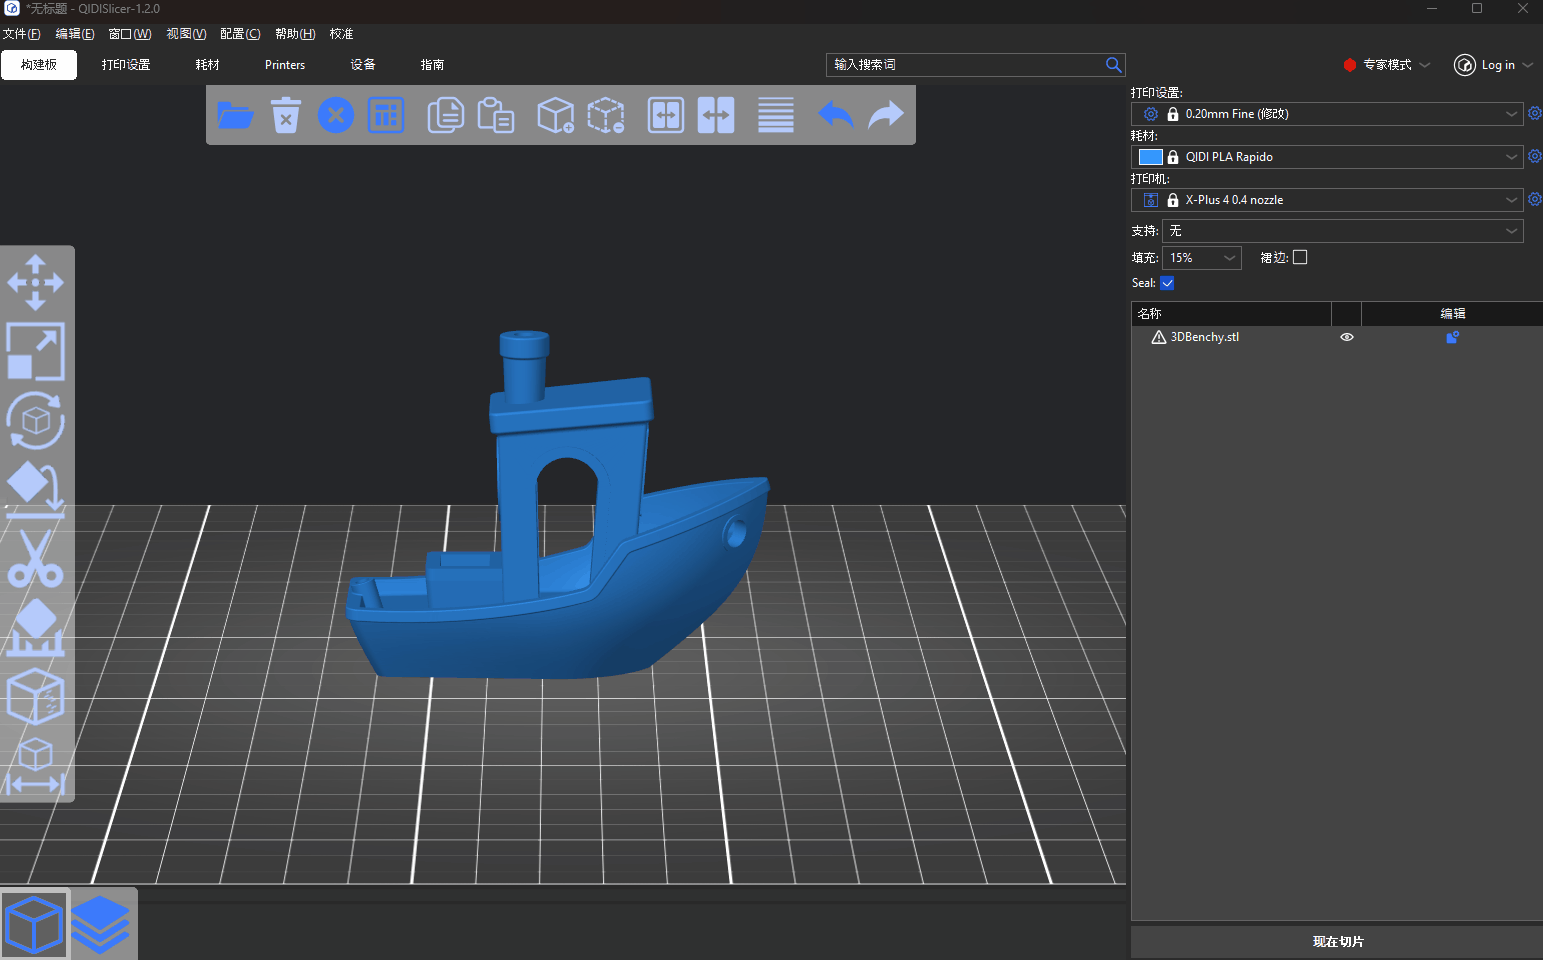Delete selected model with trash icon
Screen dimensions: 1543x960
pyautogui.click(x=286, y=115)
